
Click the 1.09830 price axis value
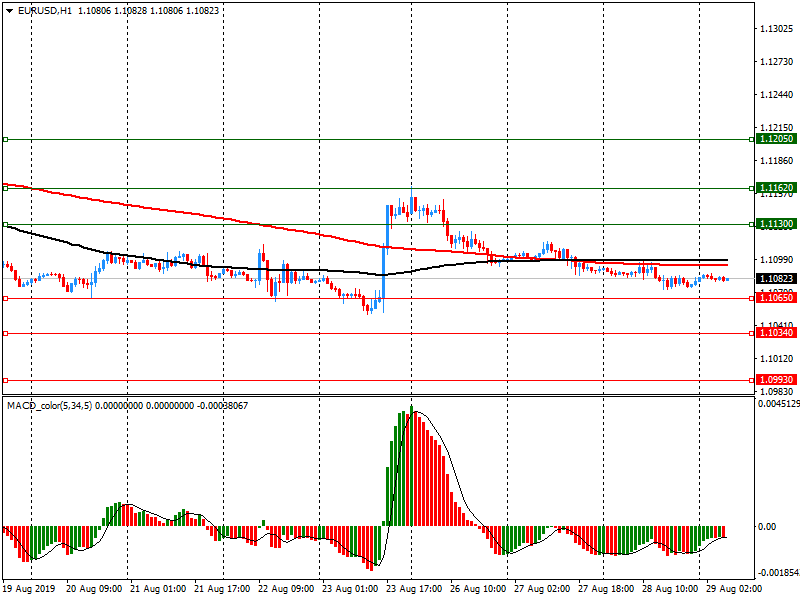(777, 392)
